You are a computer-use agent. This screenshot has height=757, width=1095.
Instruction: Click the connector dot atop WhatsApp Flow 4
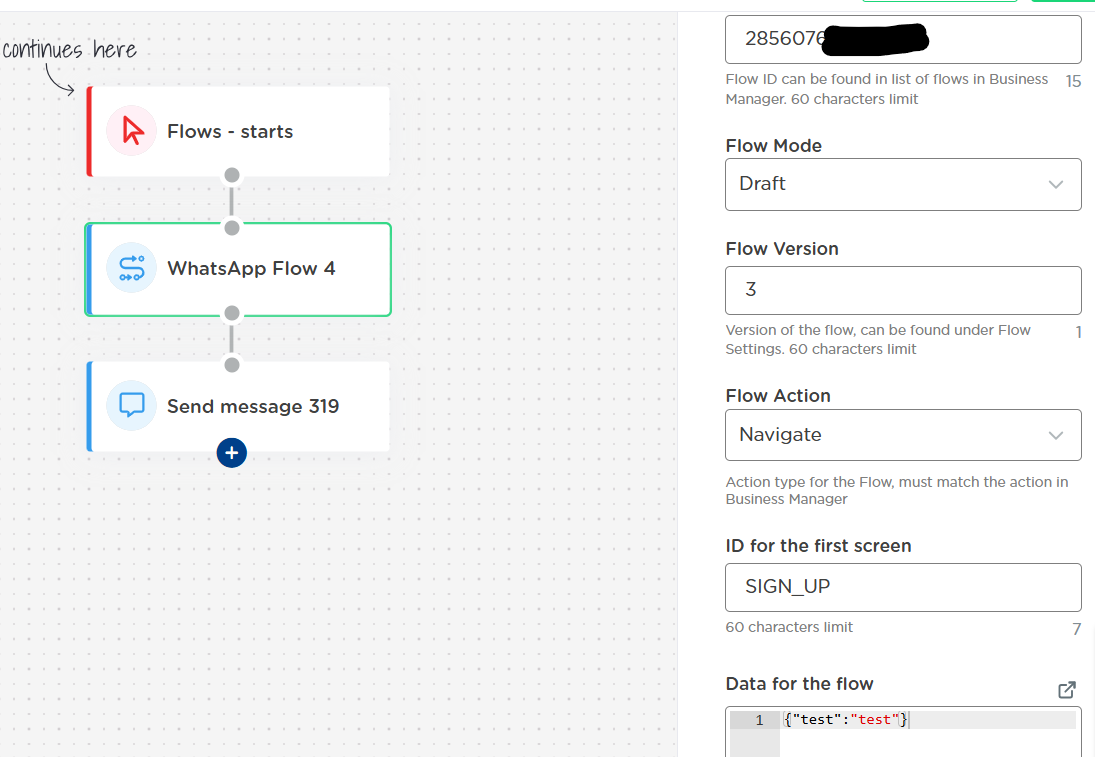coord(232,228)
